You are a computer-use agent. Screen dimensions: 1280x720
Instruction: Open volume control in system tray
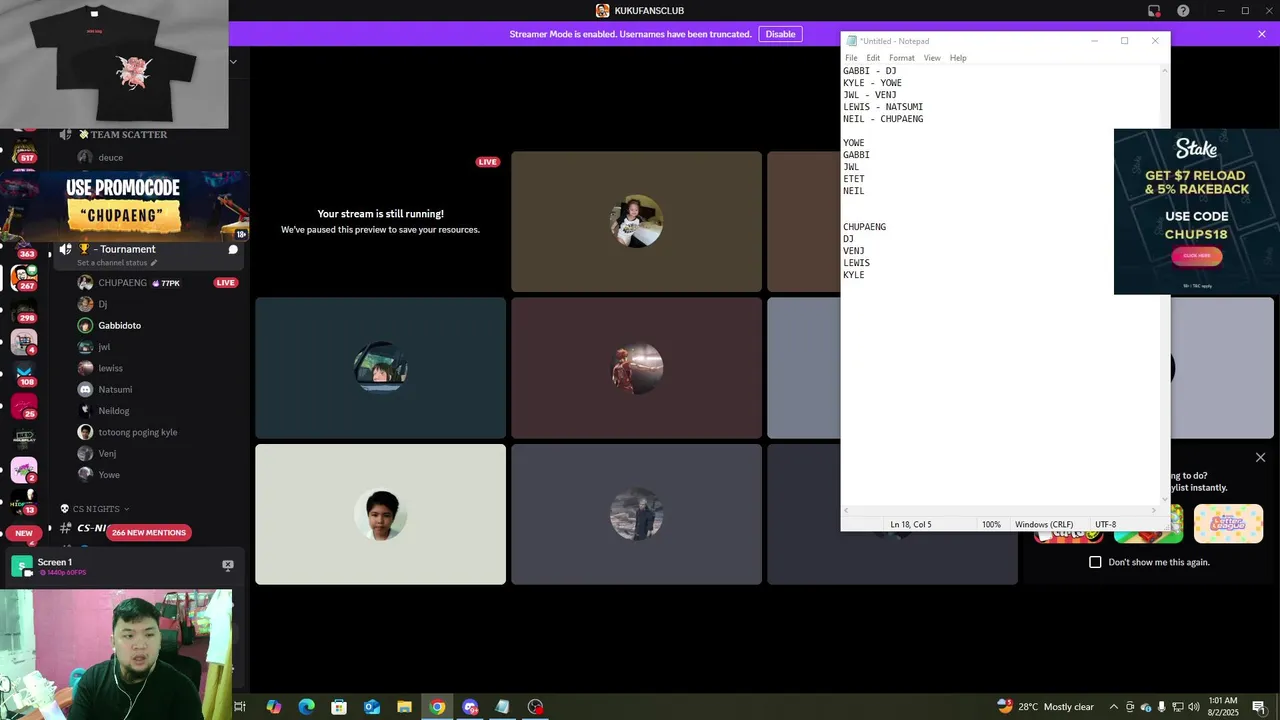pos(1194,707)
